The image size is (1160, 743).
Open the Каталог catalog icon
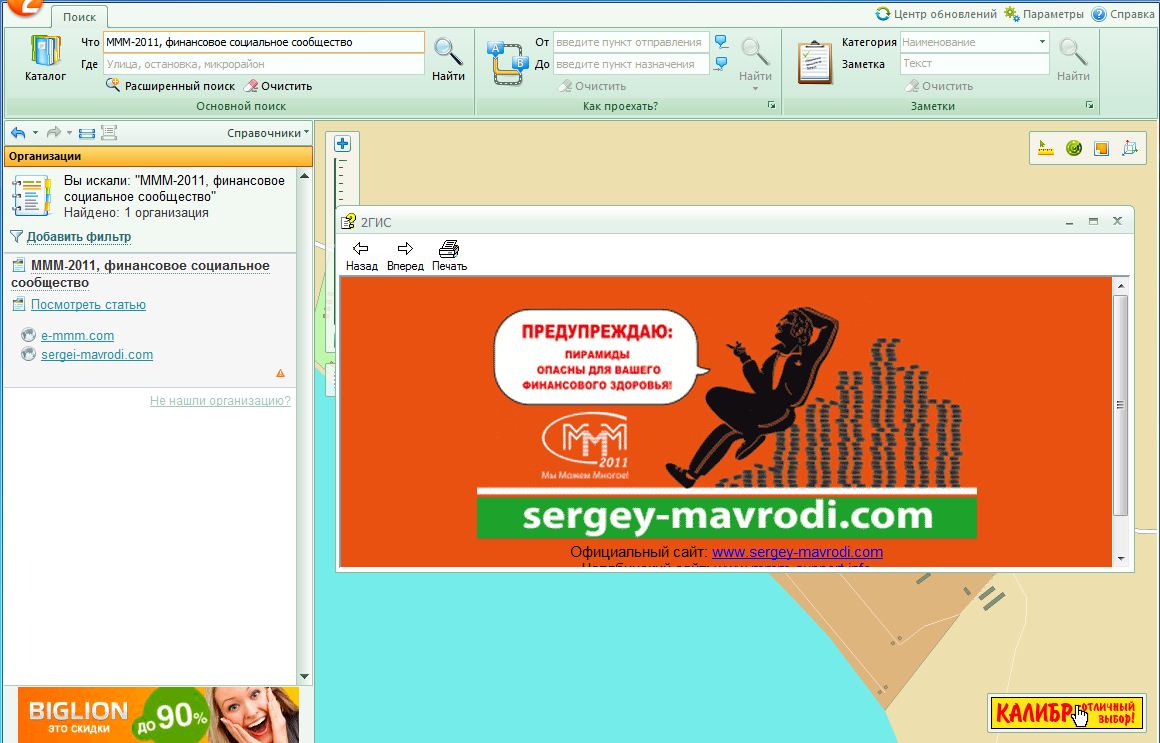(x=45, y=59)
